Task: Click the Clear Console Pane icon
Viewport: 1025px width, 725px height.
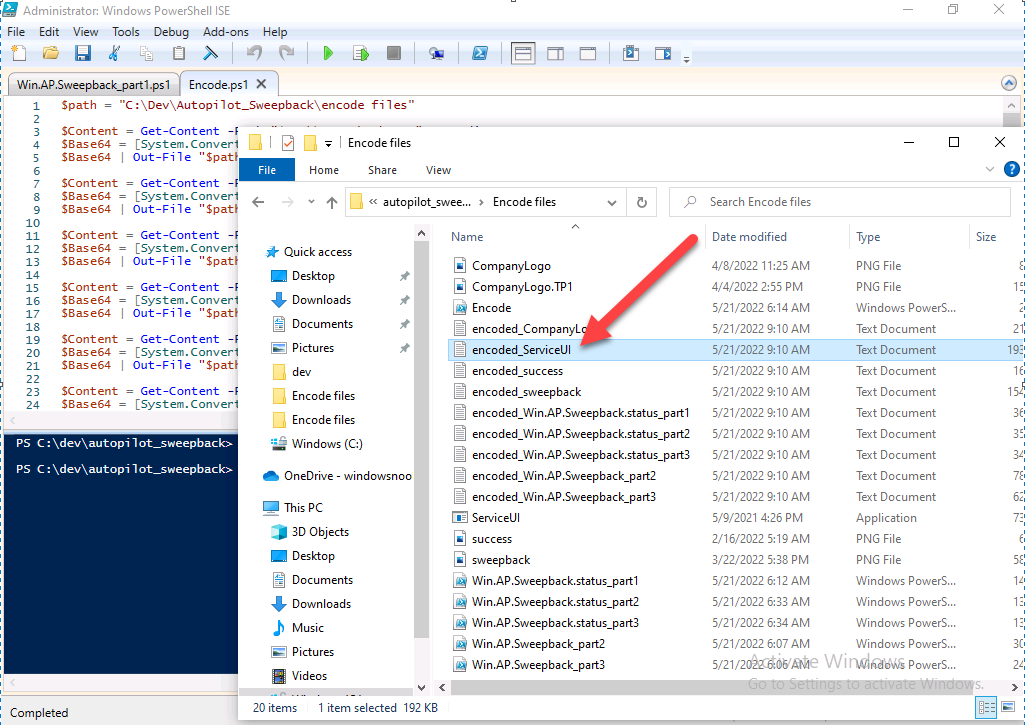Action: [x=211, y=53]
